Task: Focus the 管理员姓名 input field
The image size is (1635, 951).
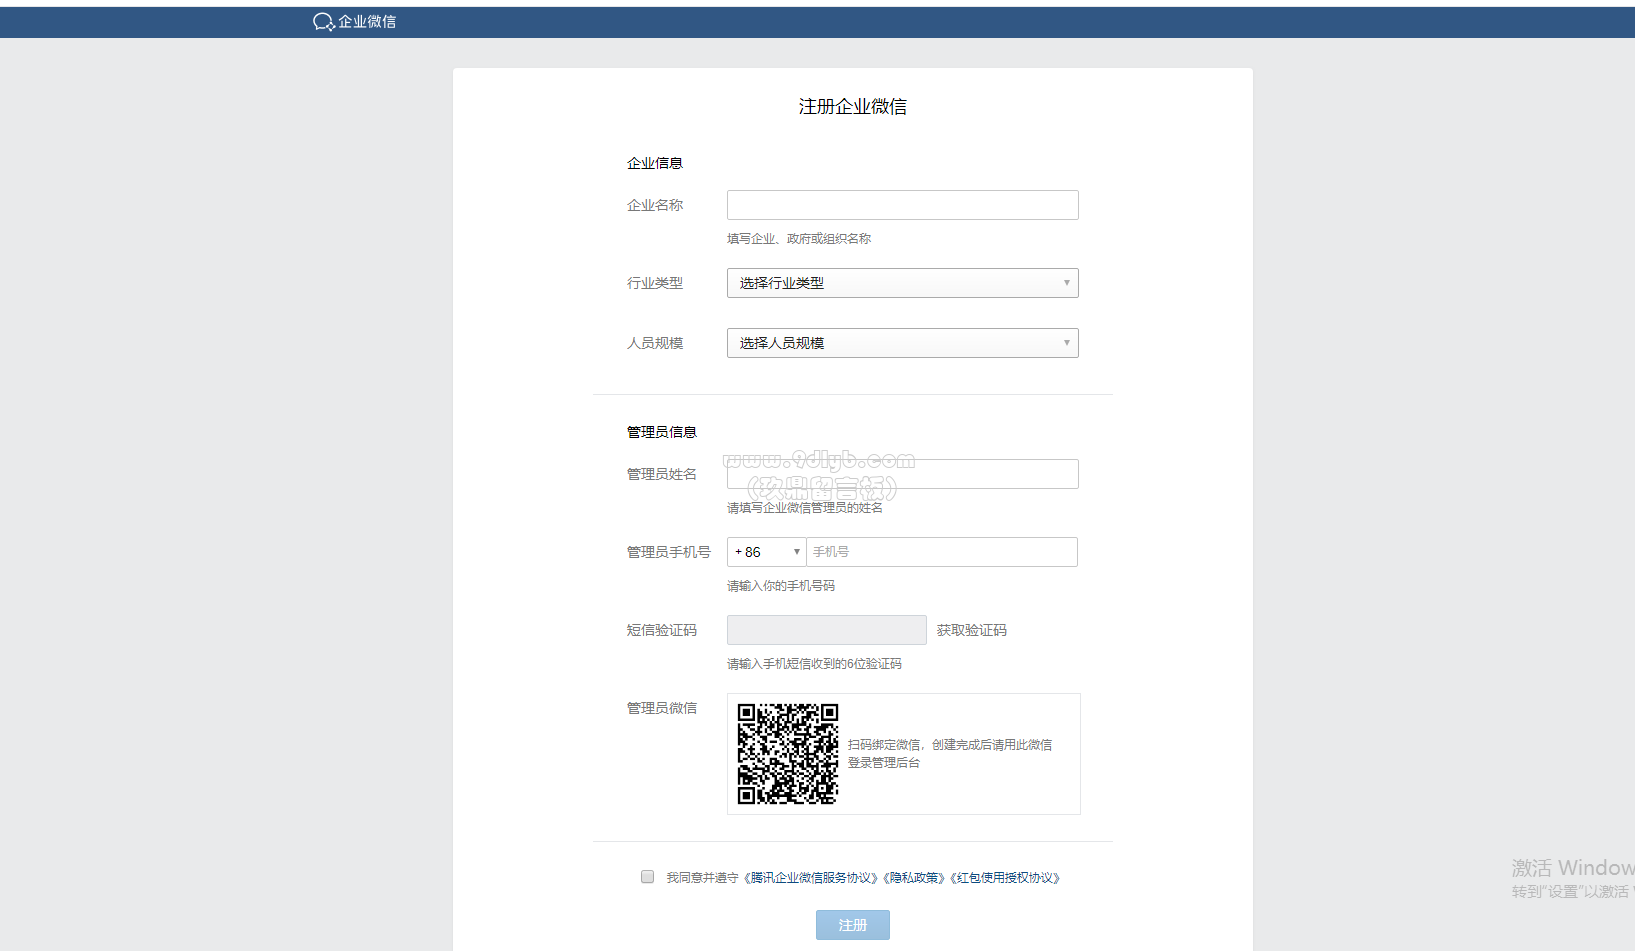Action: click(902, 474)
